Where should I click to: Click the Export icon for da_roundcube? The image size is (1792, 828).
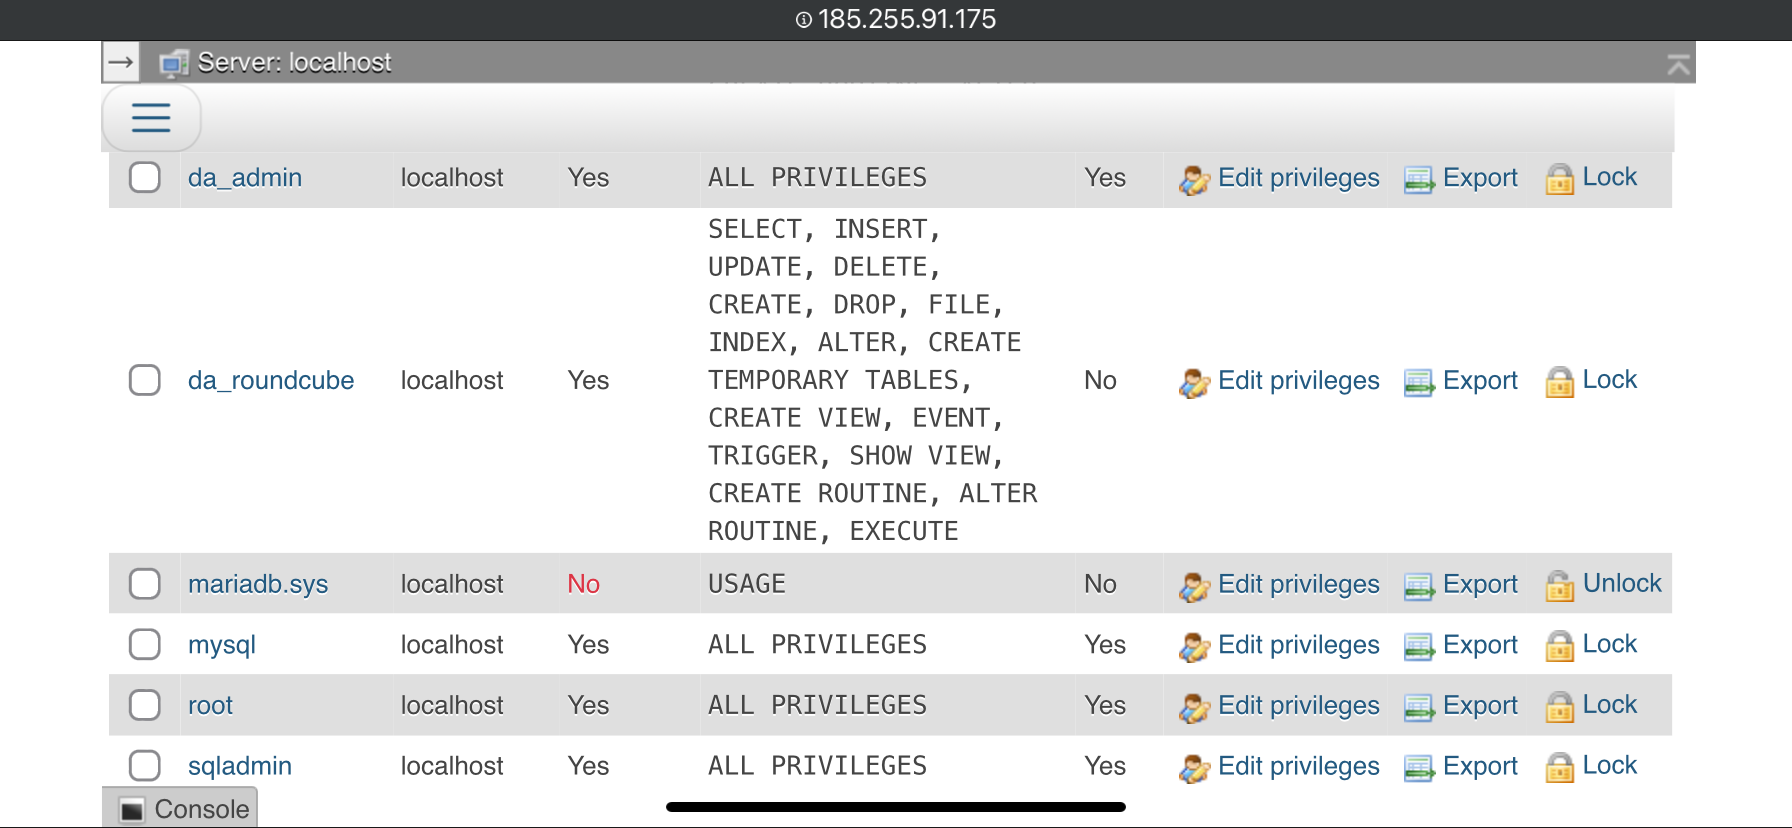click(x=1419, y=382)
